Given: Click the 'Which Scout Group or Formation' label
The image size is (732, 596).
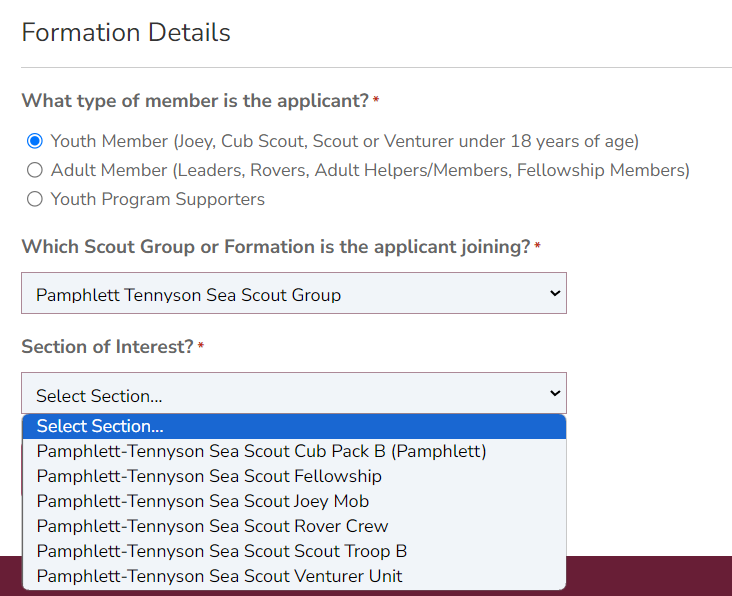Looking at the screenshot, I should tap(276, 247).
